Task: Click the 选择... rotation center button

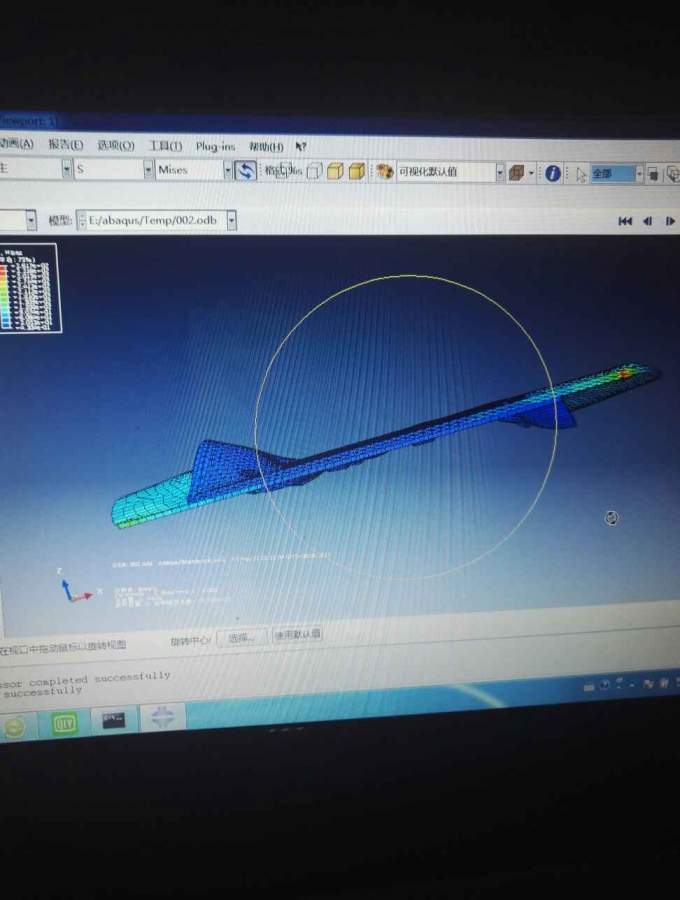Action: coord(241,637)
